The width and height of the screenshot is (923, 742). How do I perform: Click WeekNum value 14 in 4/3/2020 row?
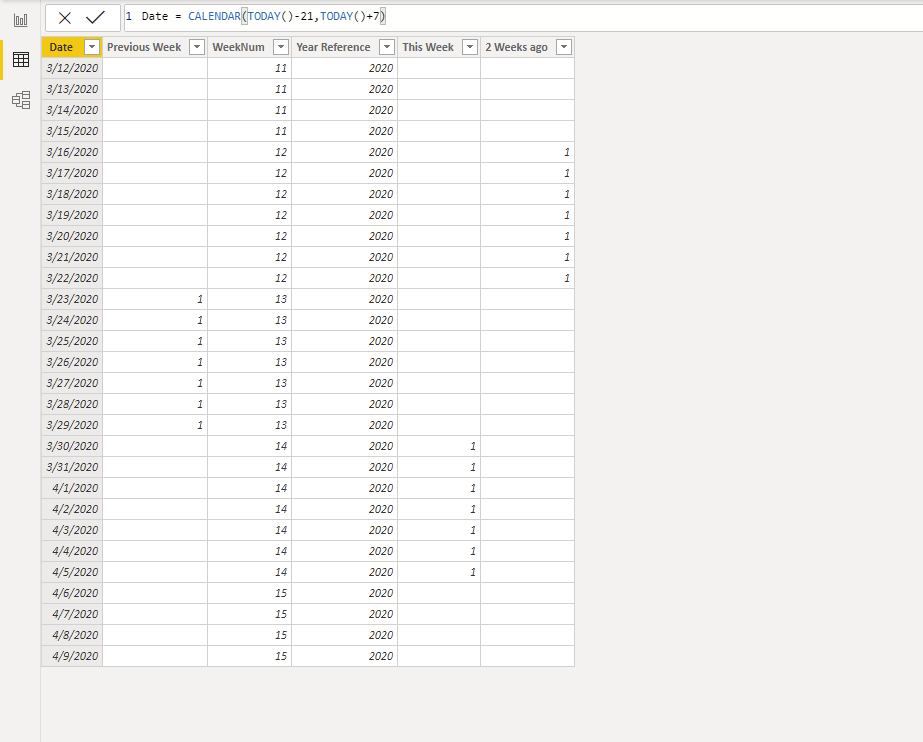pyautogui.click(x=250, y=530)
